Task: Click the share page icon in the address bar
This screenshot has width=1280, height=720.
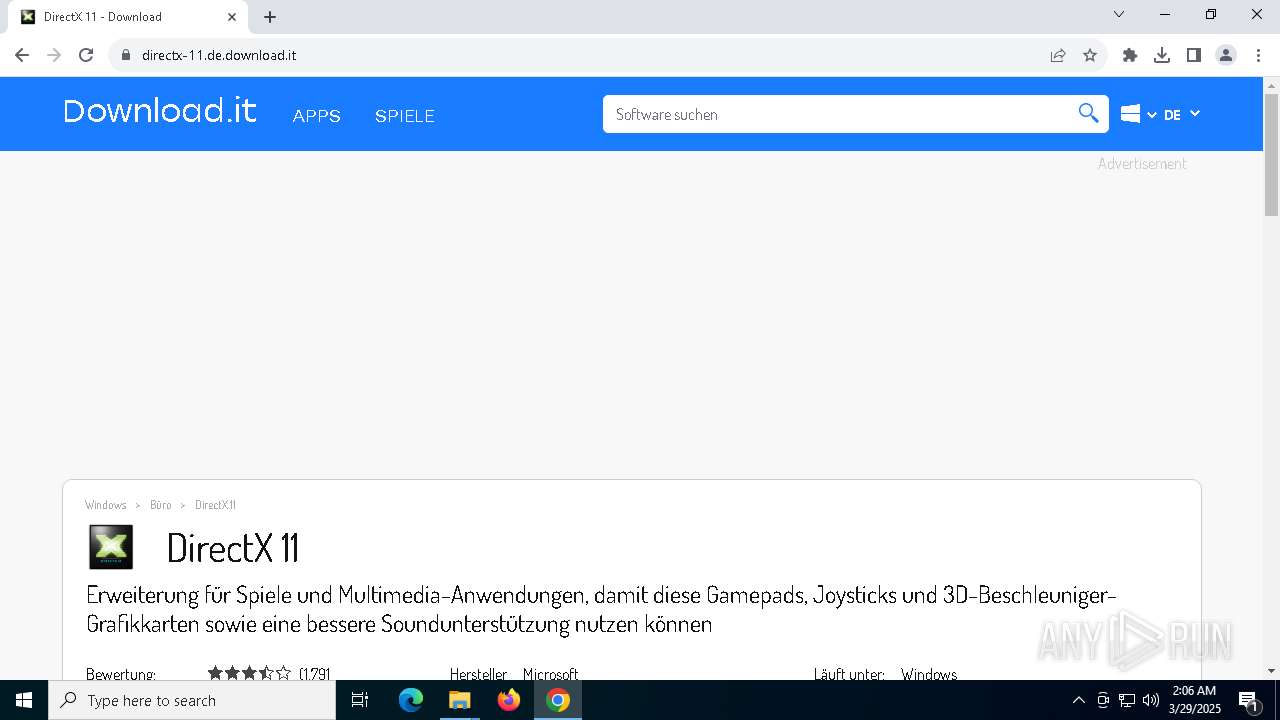Action: point(1058,55)
